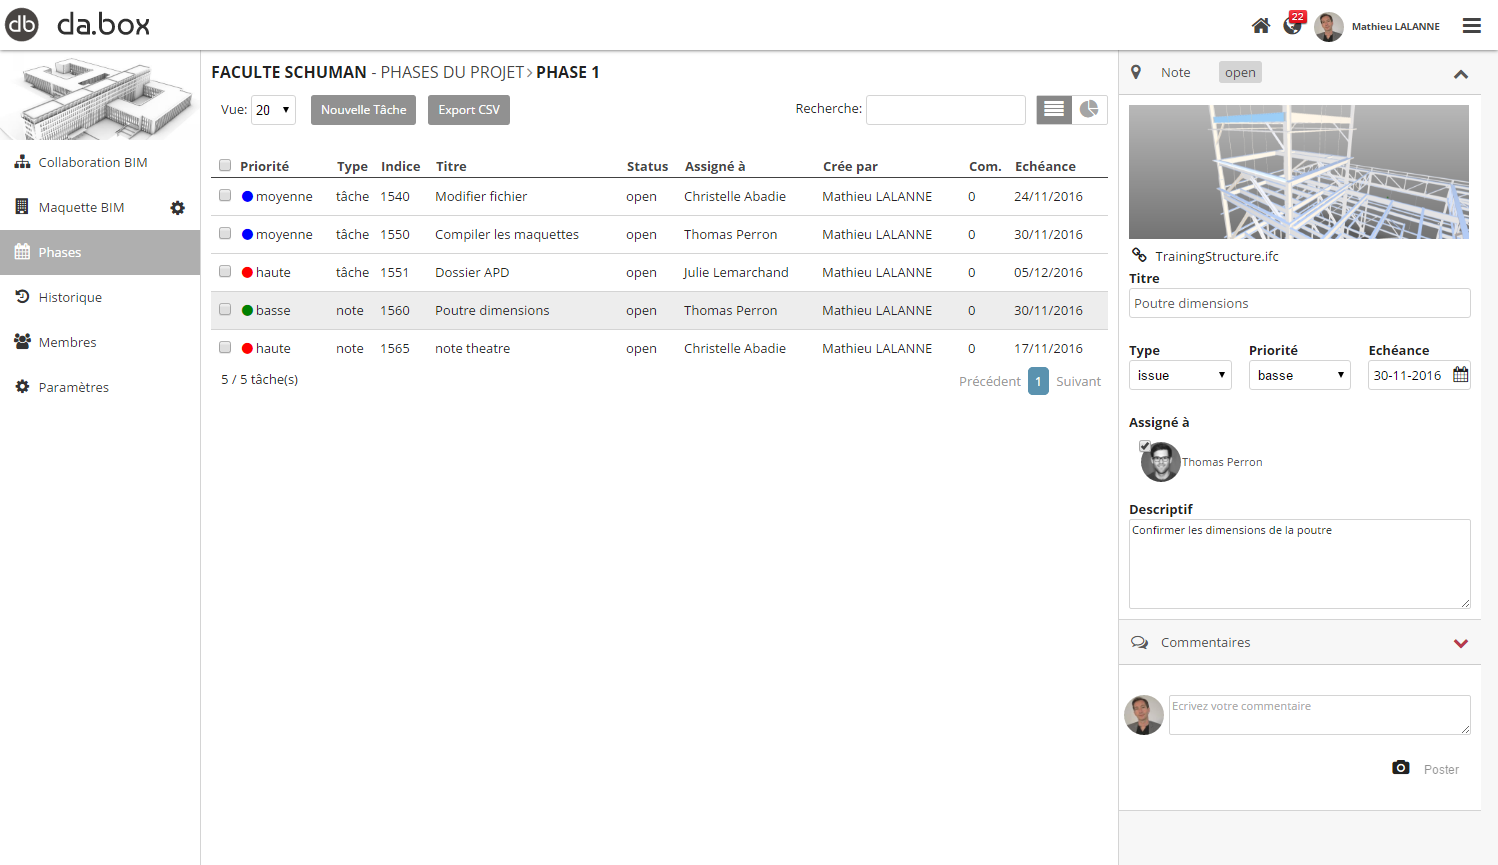Open notifications with red 22 badge
This screenshot has height=865, width=1498.
tap(1293, 24)
